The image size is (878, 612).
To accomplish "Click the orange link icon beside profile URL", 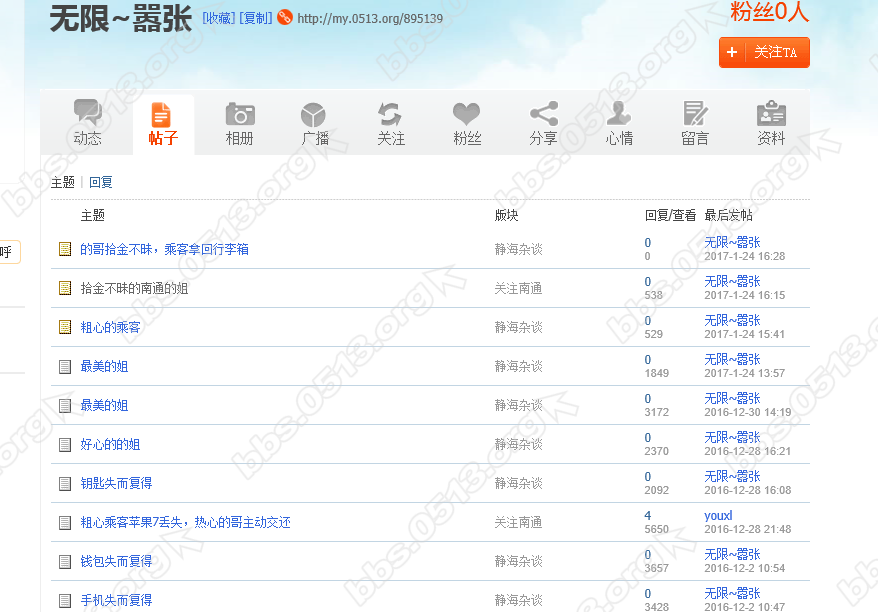I will click(x=285, y=18).
